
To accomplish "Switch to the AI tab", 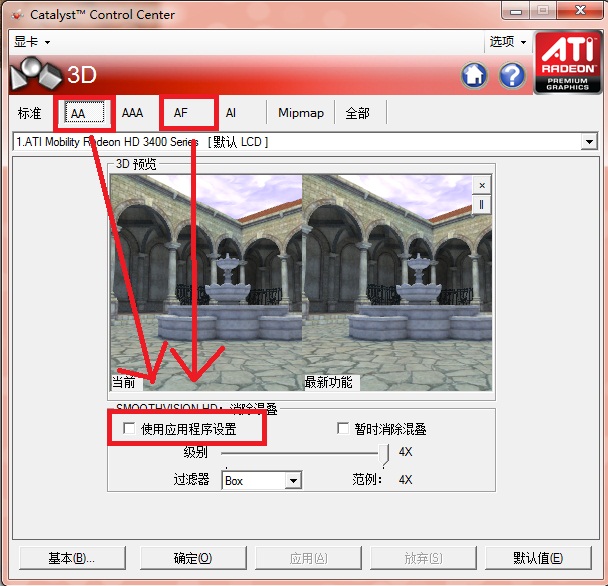I will coord(231,113).
